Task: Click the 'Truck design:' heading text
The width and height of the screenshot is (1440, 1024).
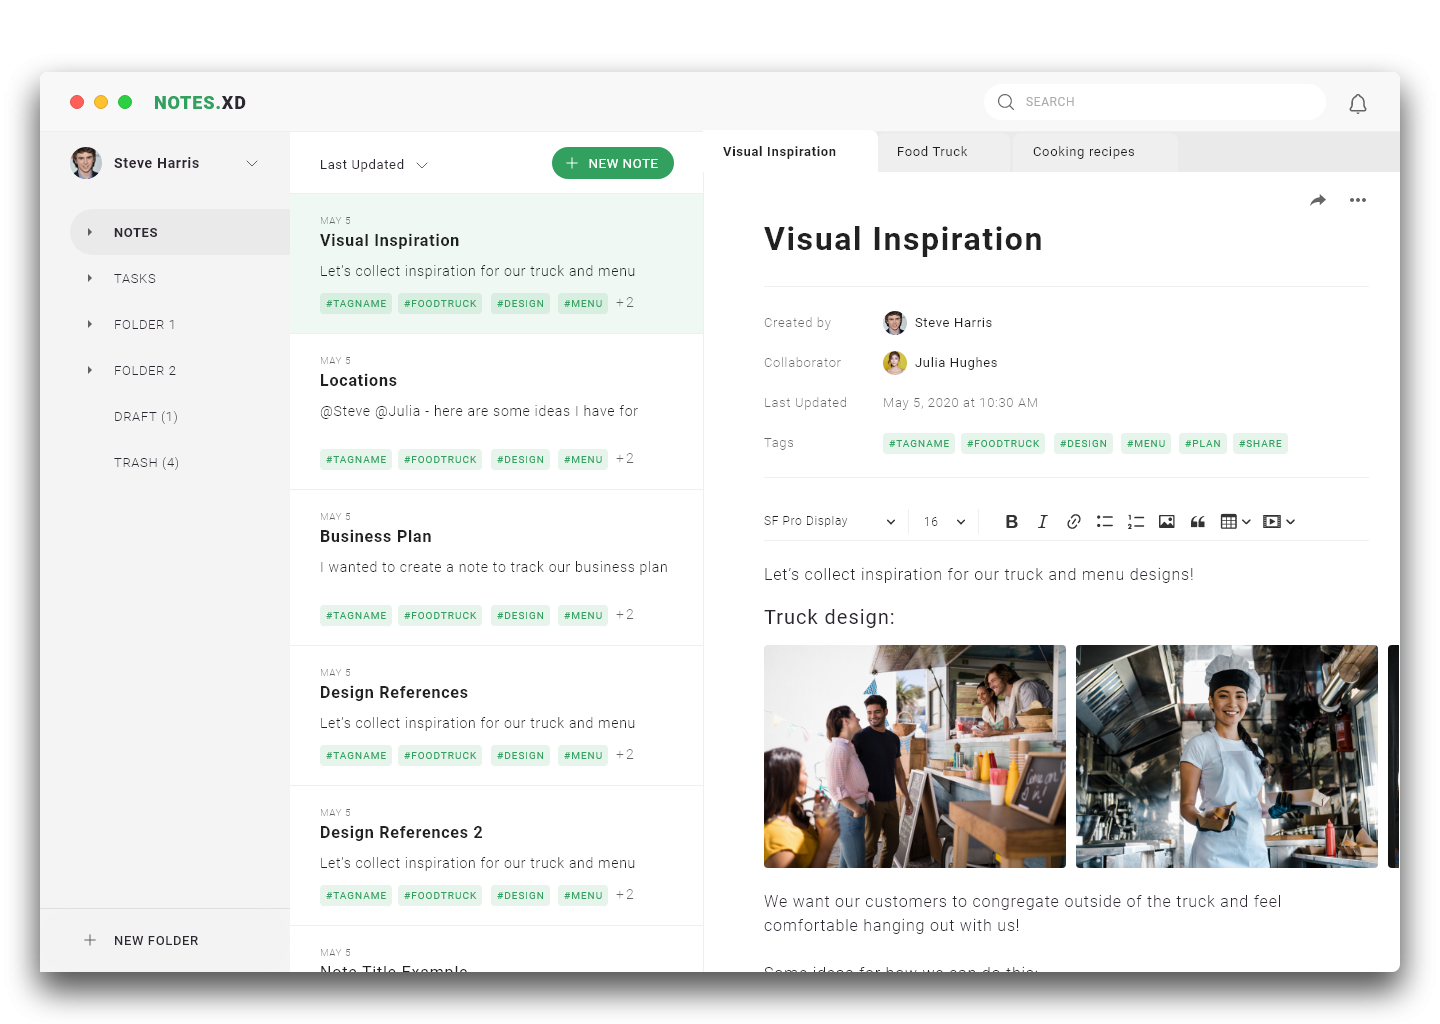Action: (829, 617)
